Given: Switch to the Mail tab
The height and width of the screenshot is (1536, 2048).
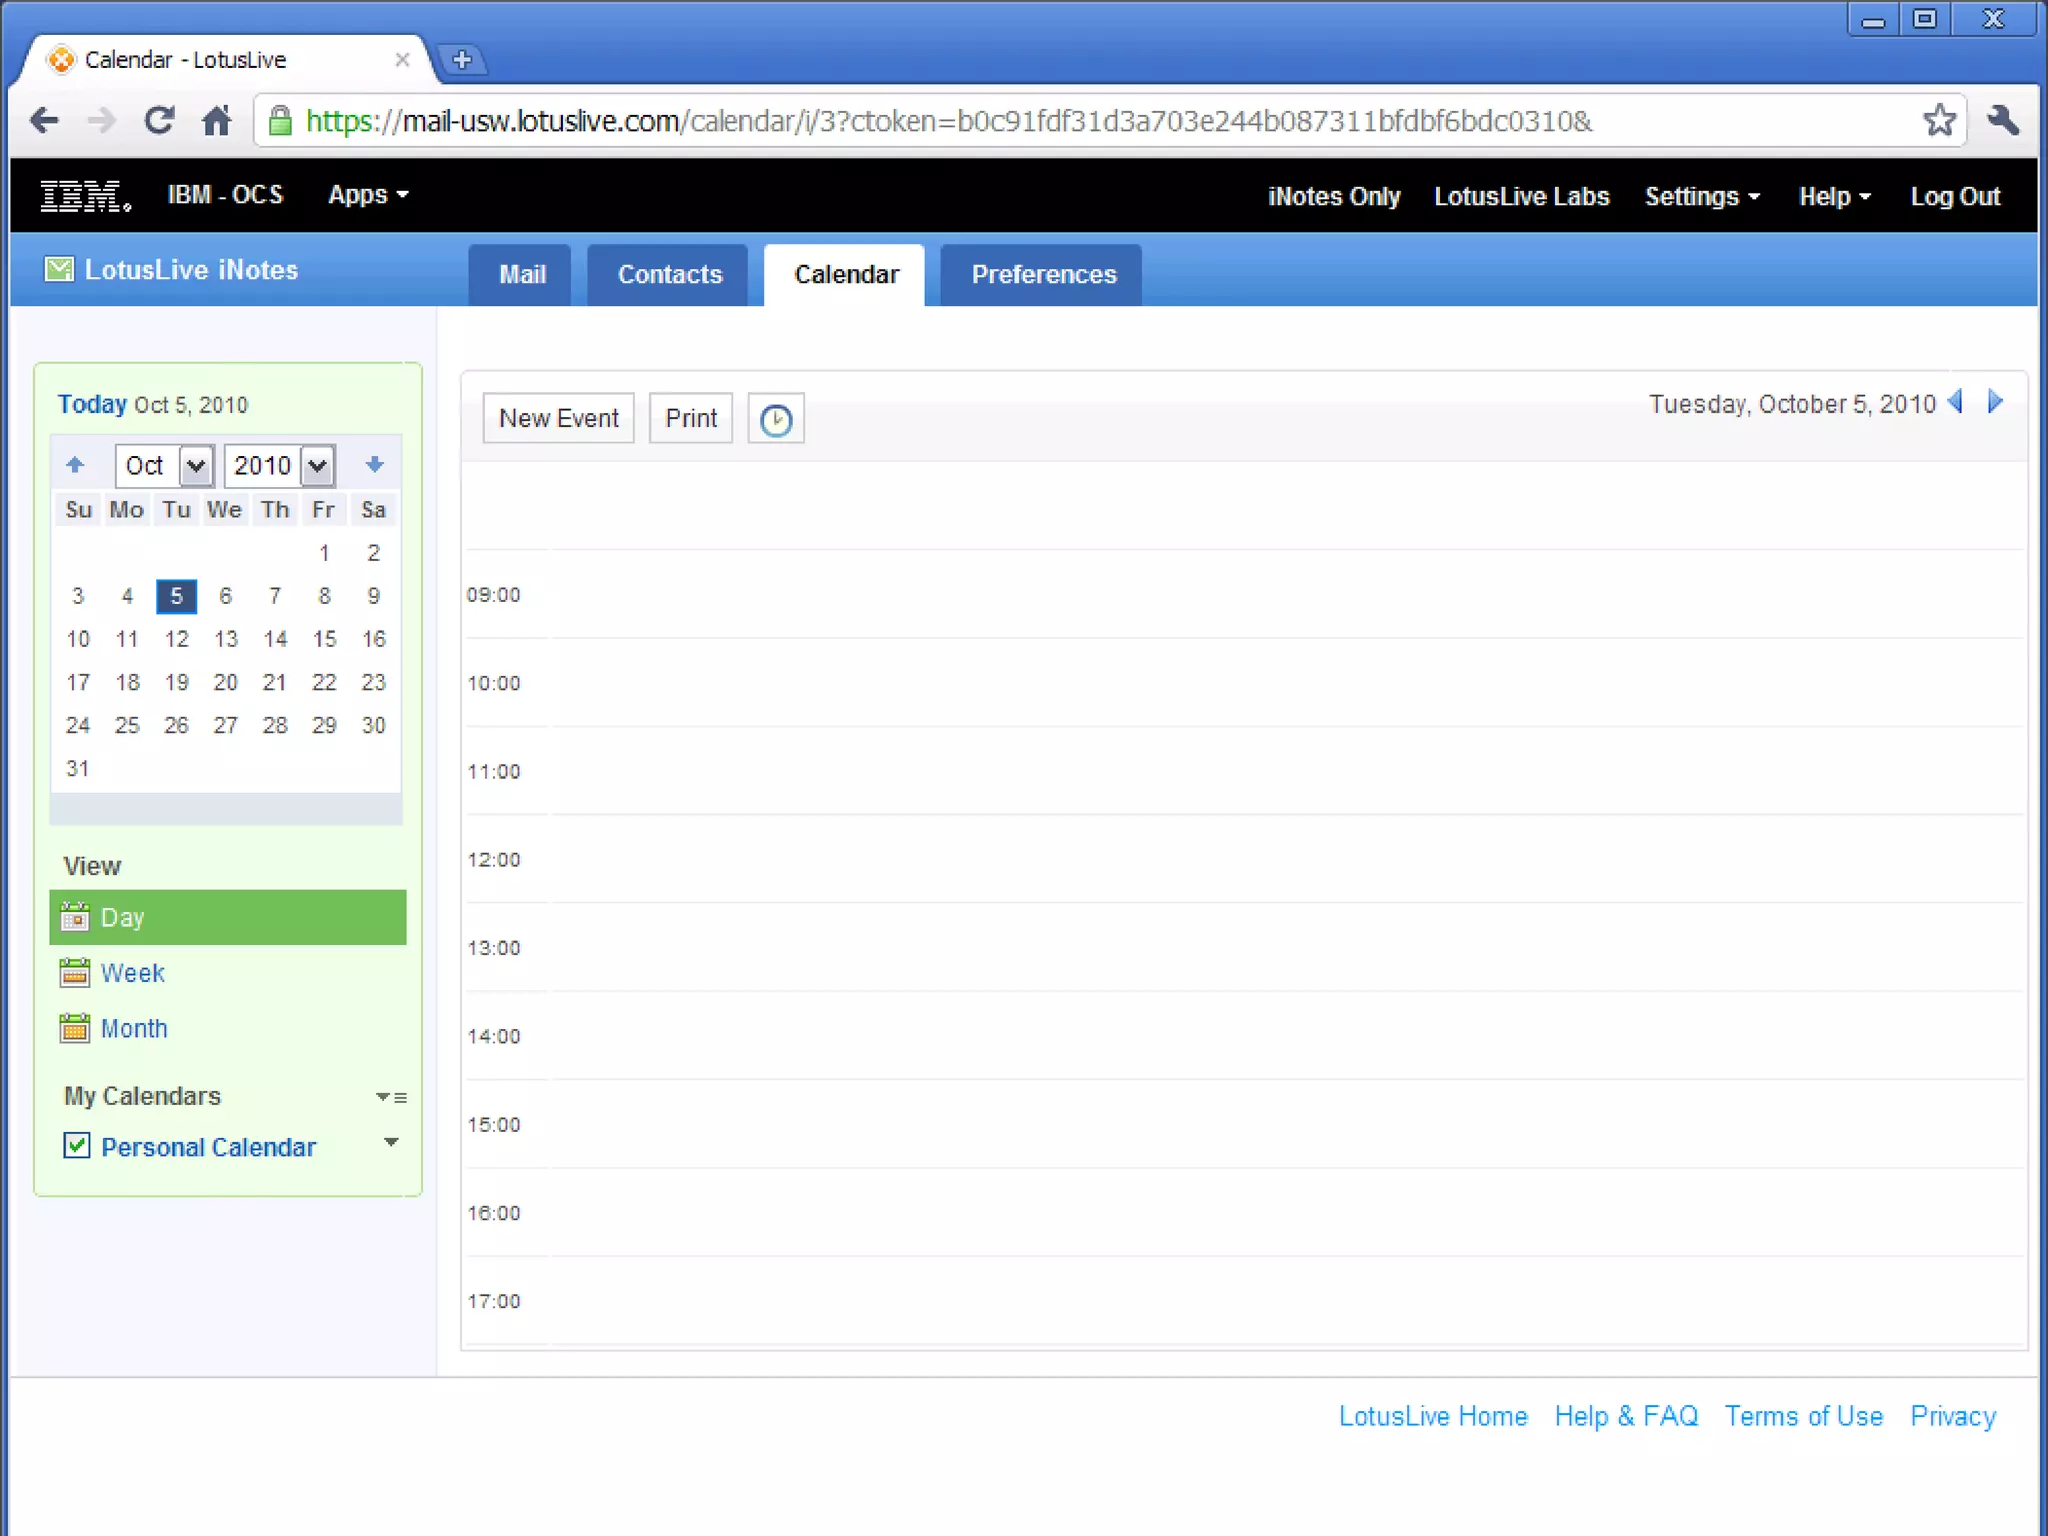Looking at the screenshot, I should 521,275.
